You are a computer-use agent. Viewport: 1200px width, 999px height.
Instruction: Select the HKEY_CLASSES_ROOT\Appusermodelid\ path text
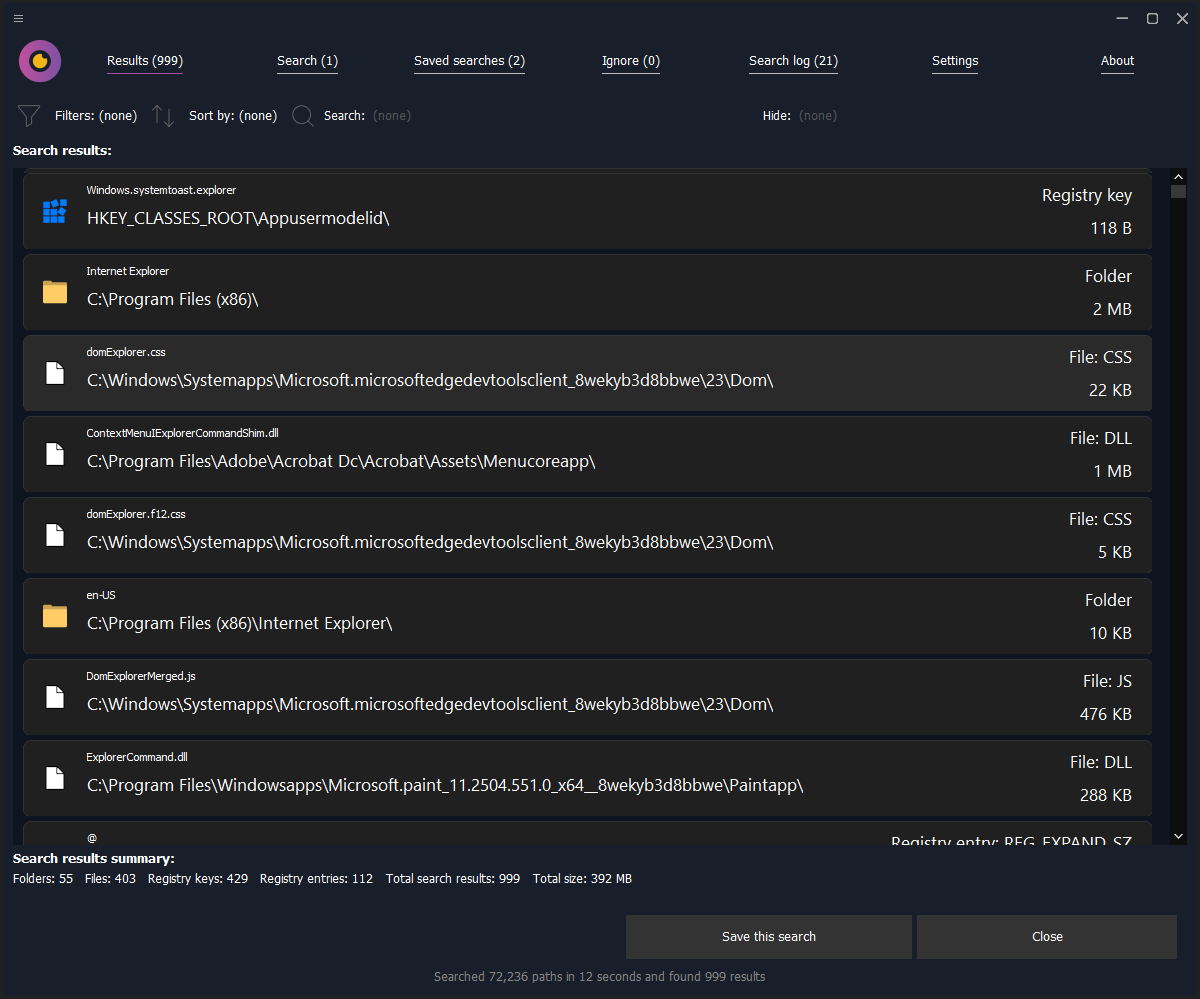[x=238, y=218]
